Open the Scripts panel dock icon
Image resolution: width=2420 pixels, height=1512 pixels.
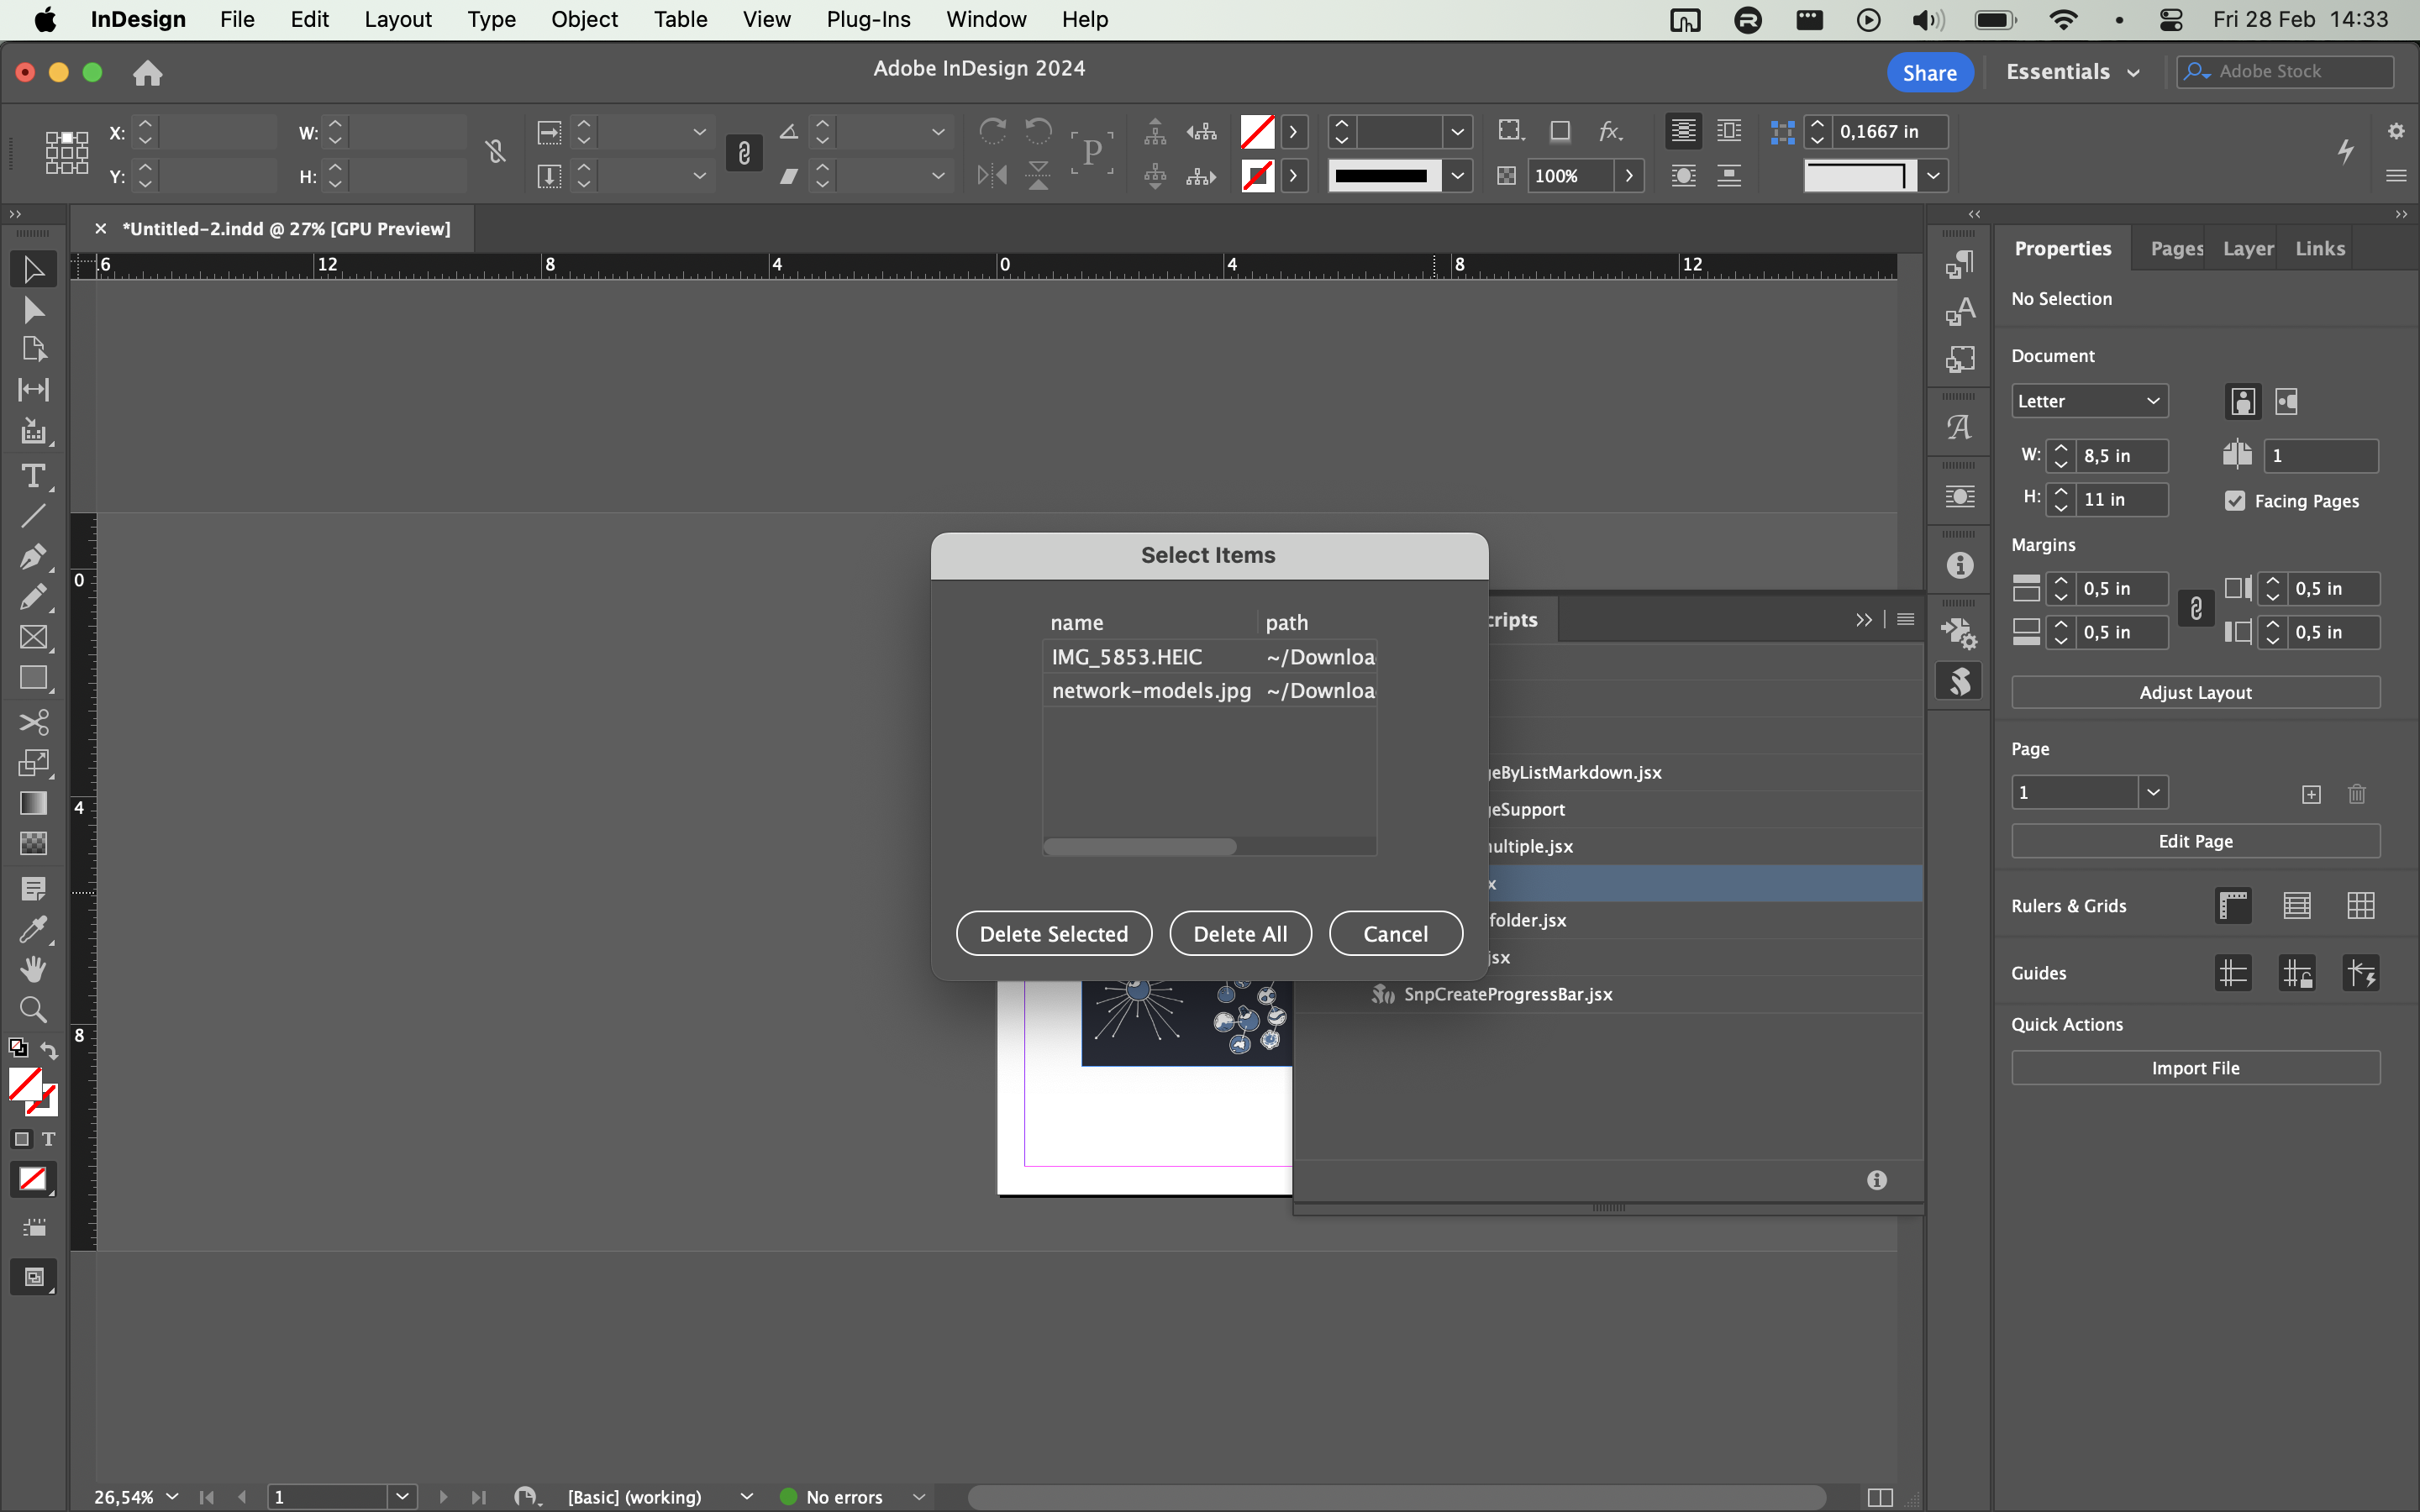coord(1960,681)
